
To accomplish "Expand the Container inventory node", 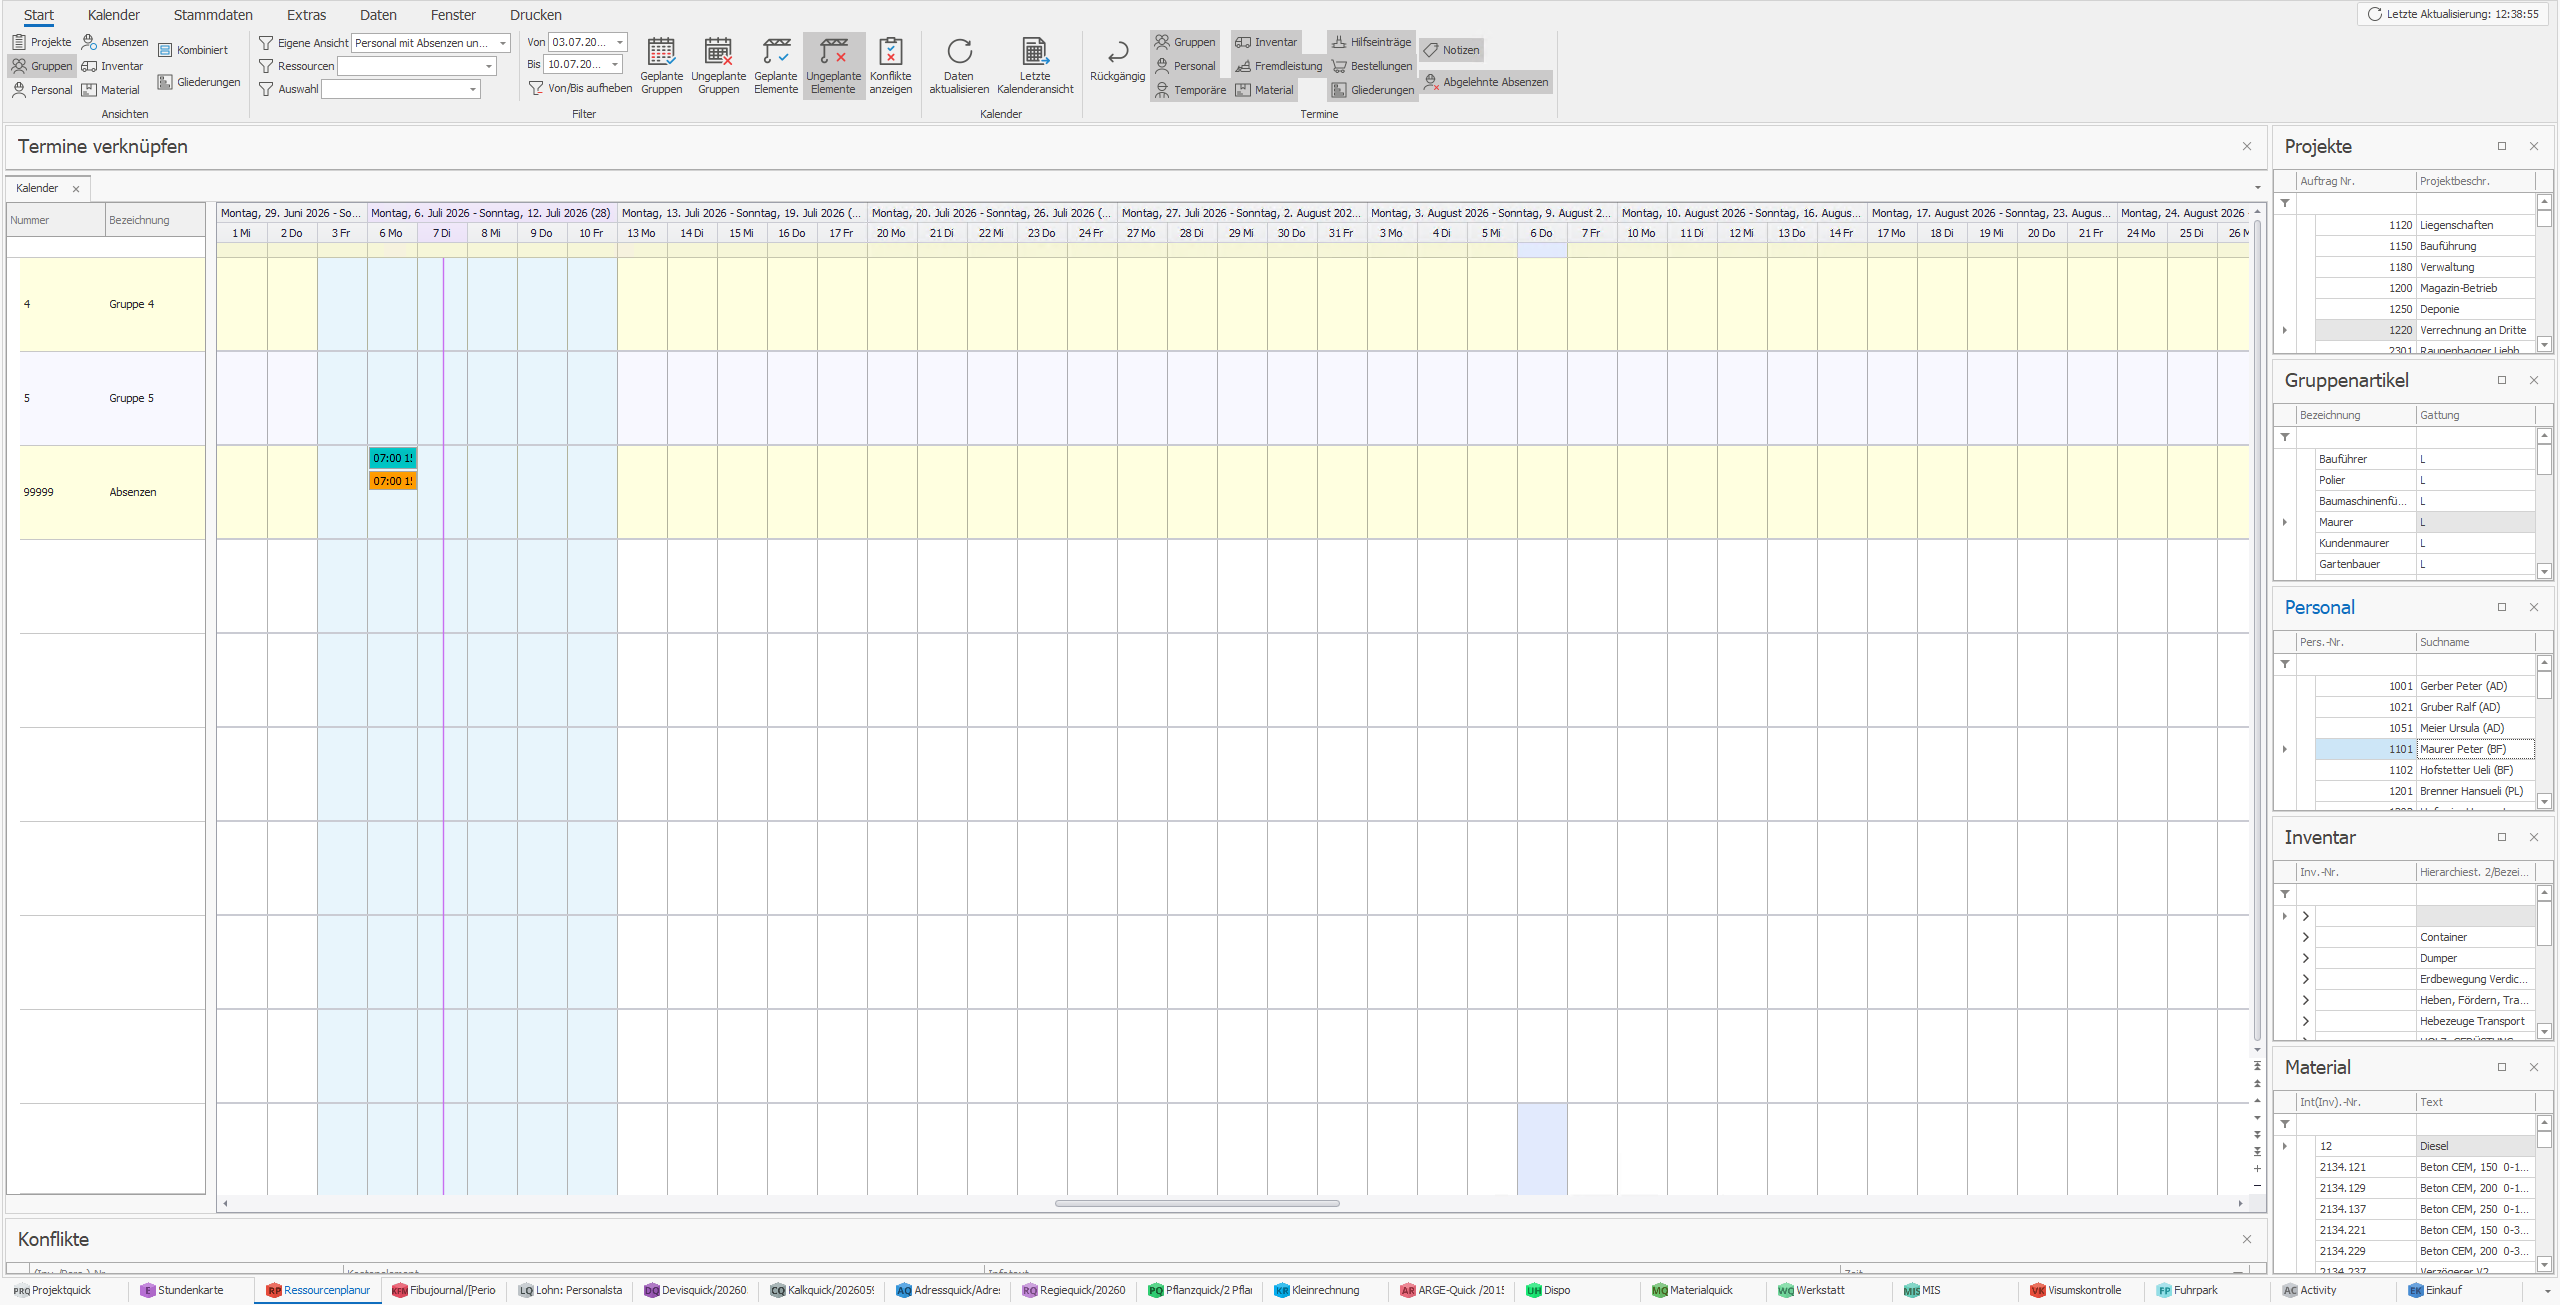I will tap(2306, 937).
